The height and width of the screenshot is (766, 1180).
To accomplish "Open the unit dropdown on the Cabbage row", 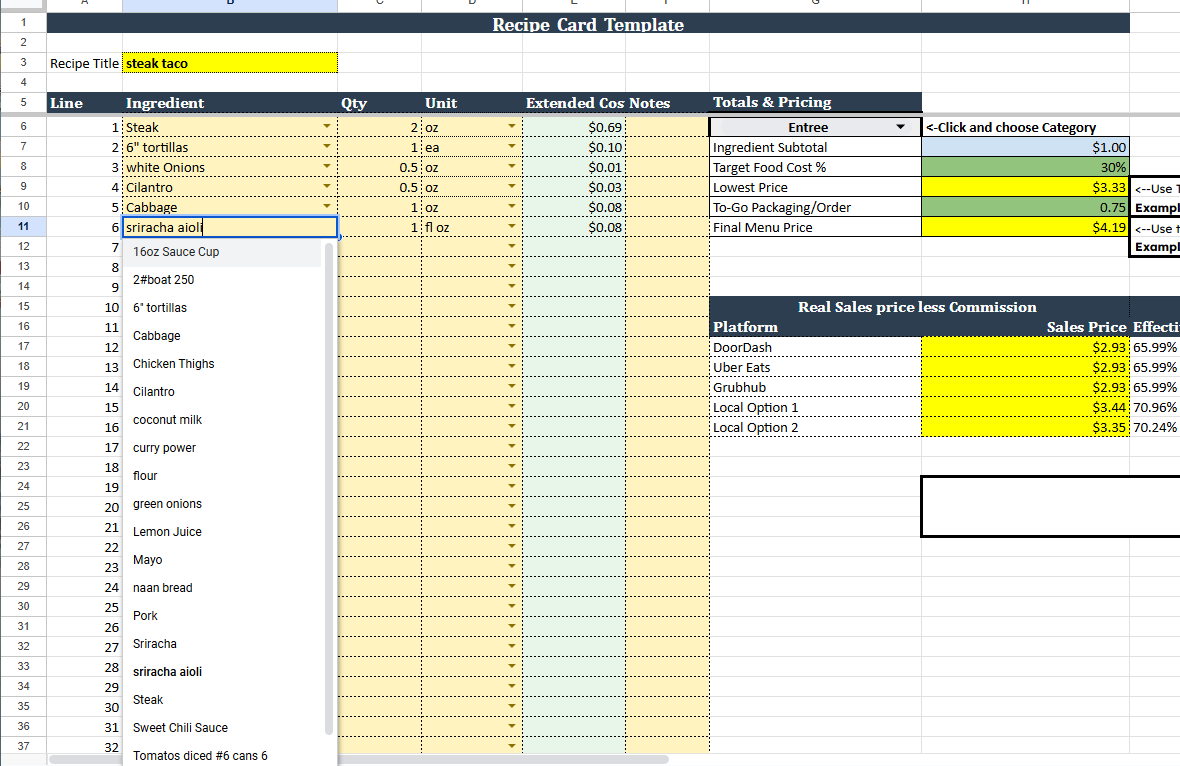I will coord(512,207).
